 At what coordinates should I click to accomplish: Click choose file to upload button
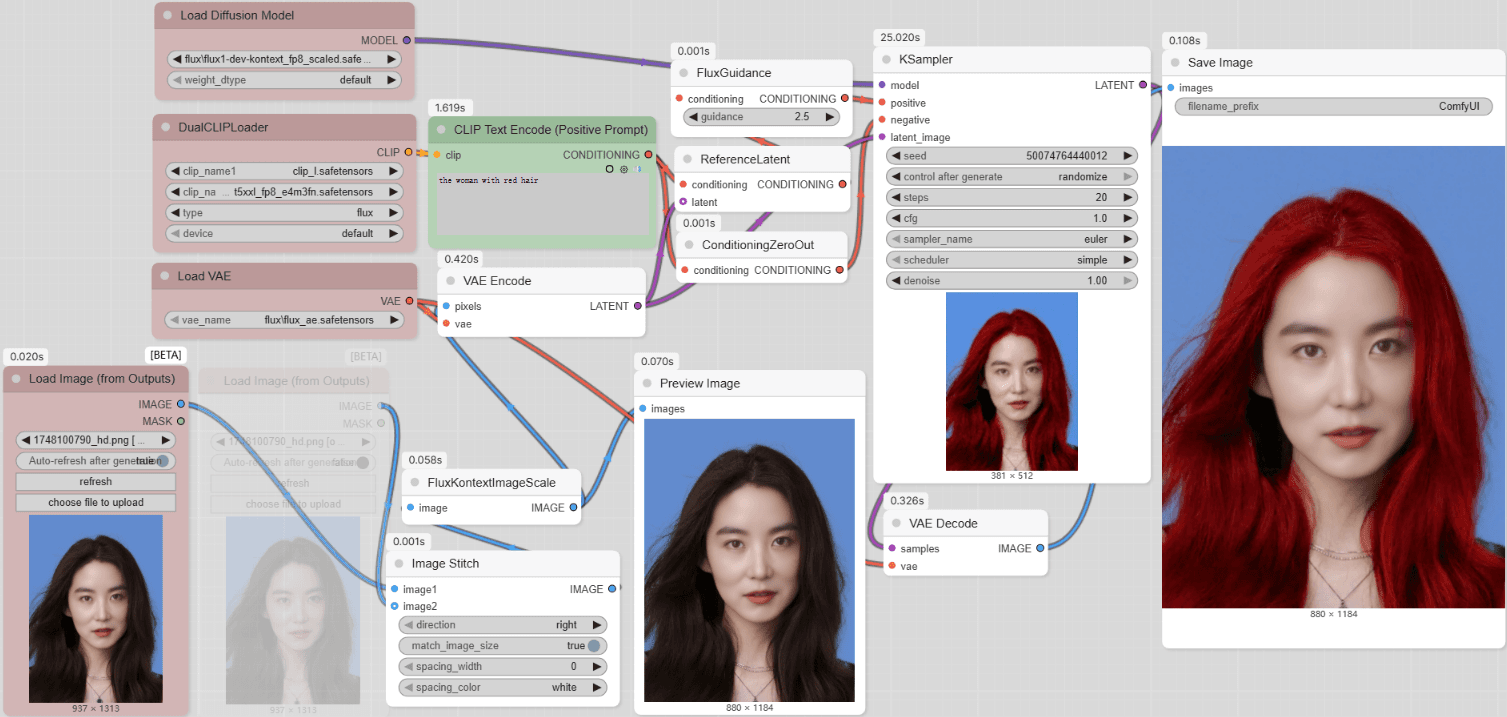(96, 503)
